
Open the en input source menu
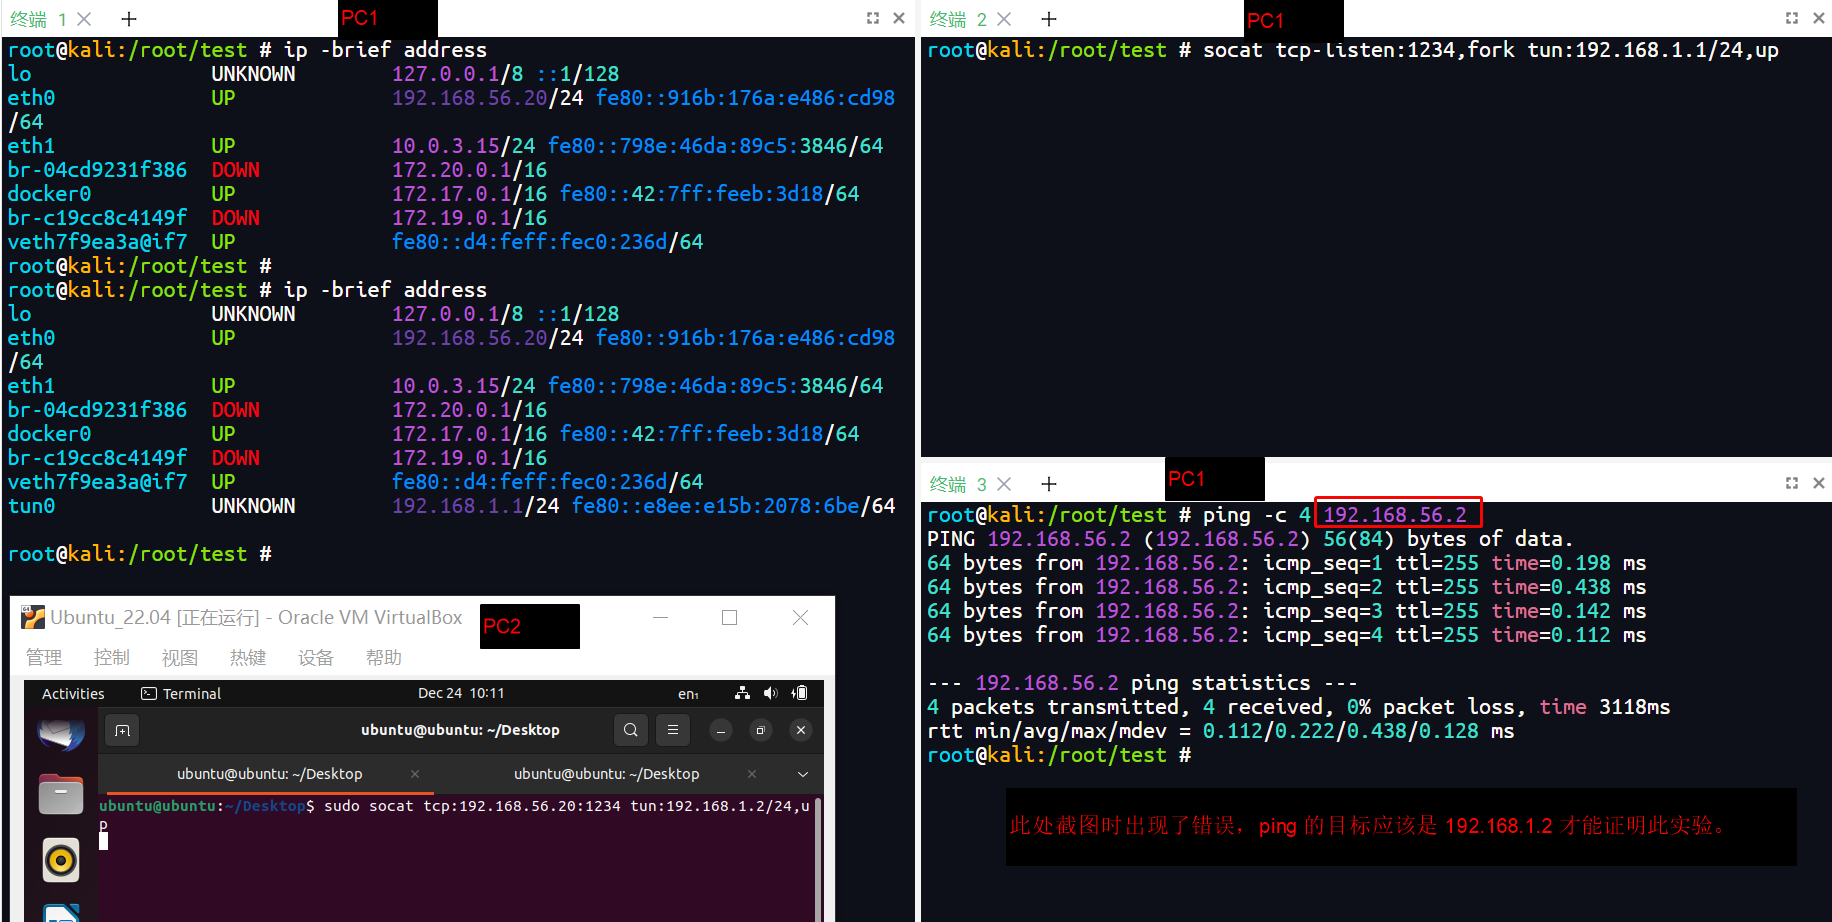688,694
